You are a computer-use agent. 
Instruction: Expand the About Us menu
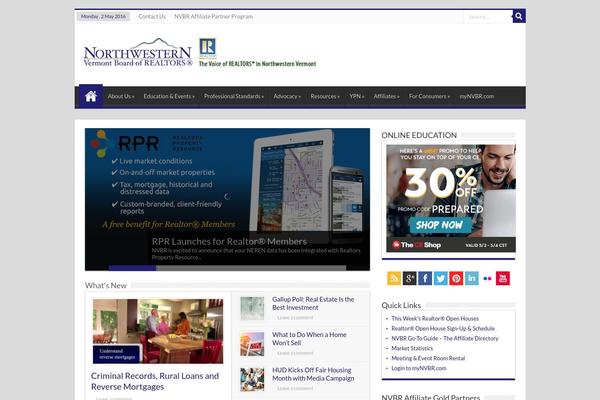pyautogui.click(x=121, y=96)
